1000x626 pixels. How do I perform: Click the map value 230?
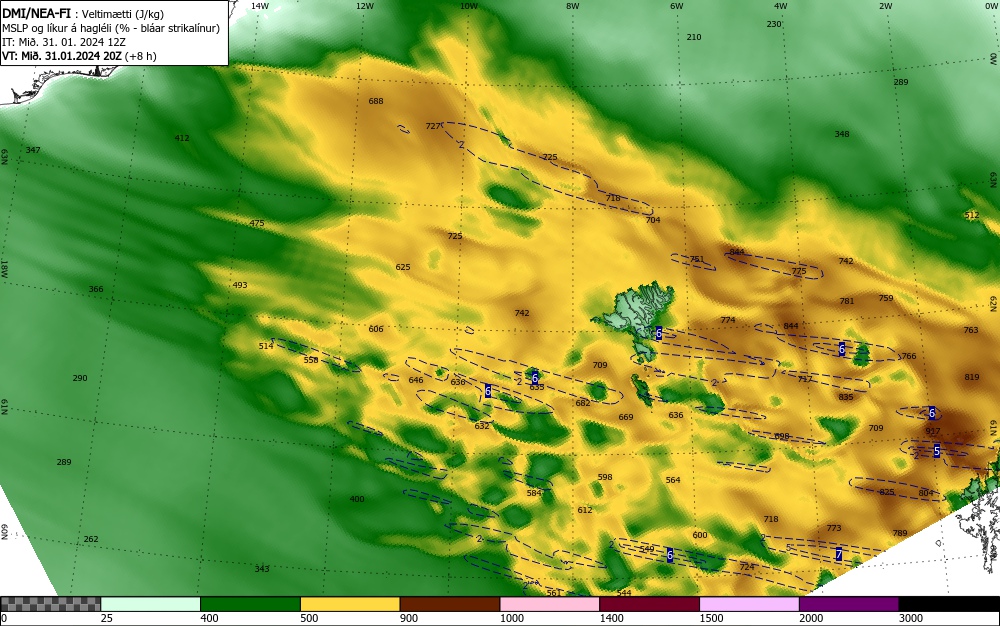(774, 24)
